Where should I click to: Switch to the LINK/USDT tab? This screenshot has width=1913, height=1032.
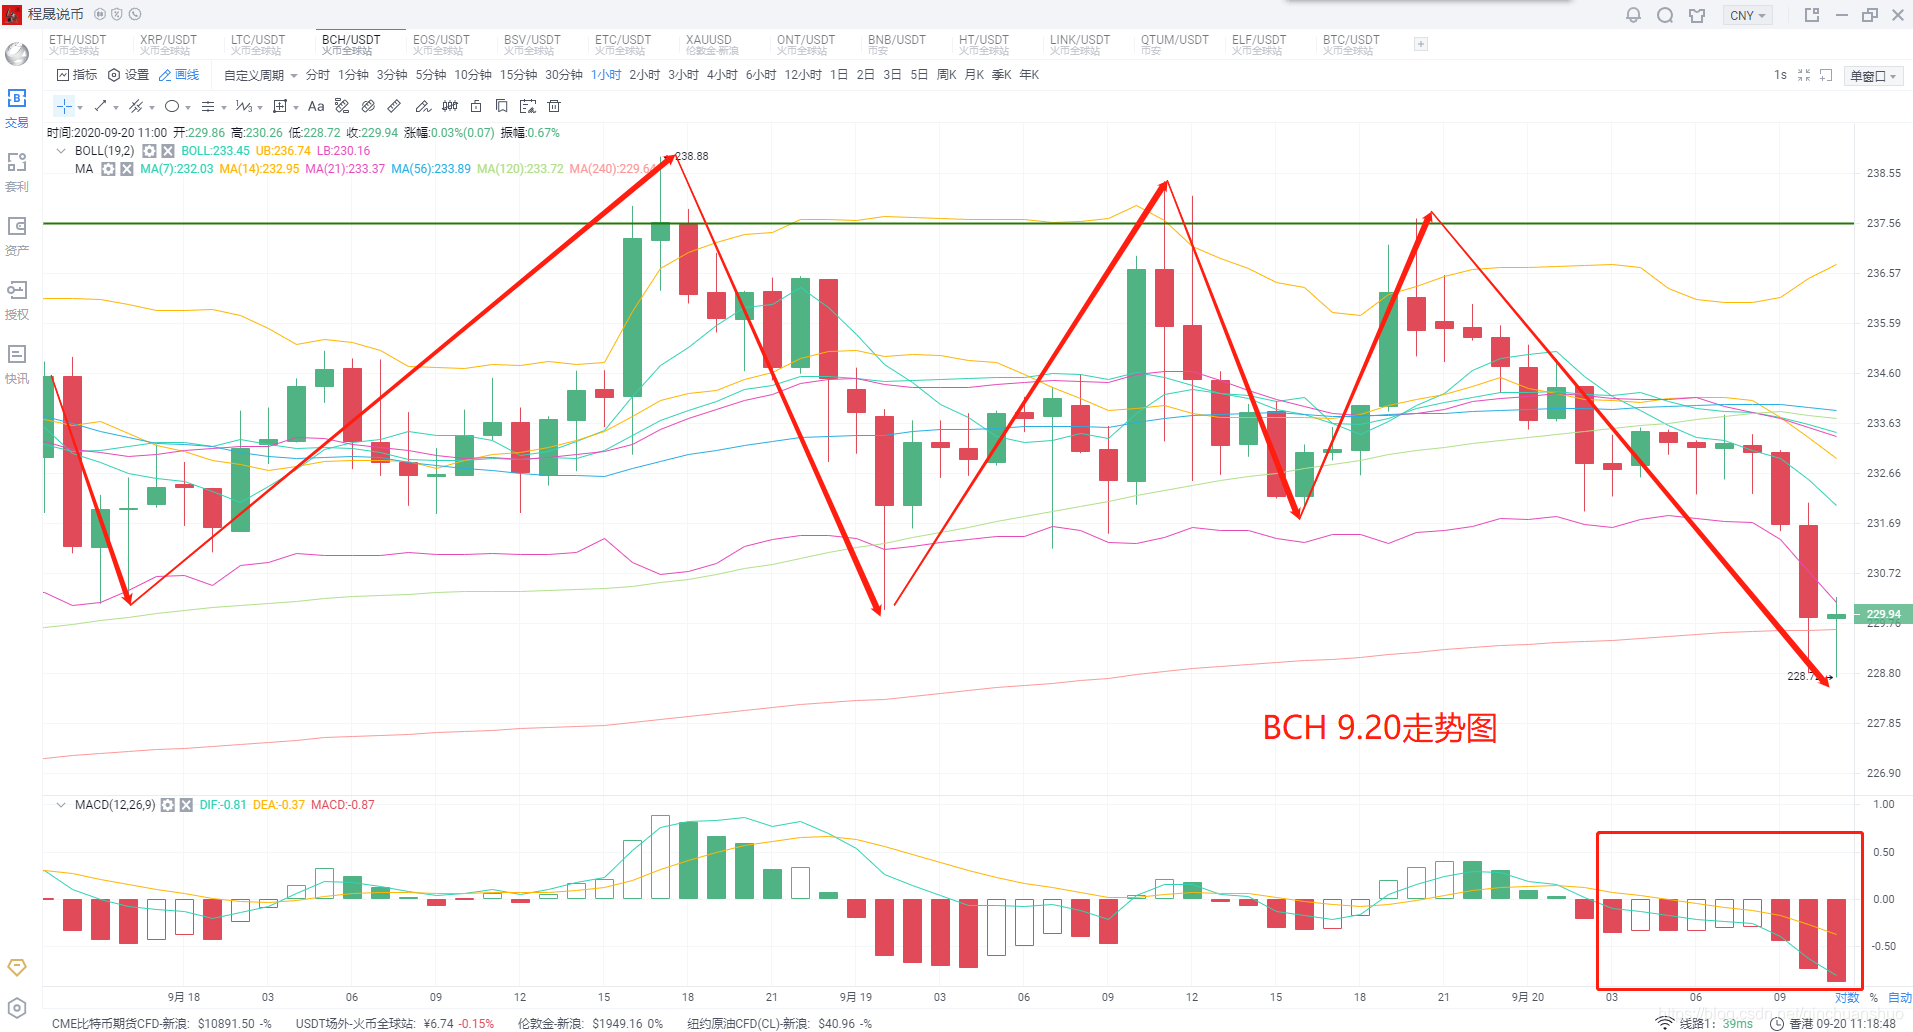click(1080, 44)
